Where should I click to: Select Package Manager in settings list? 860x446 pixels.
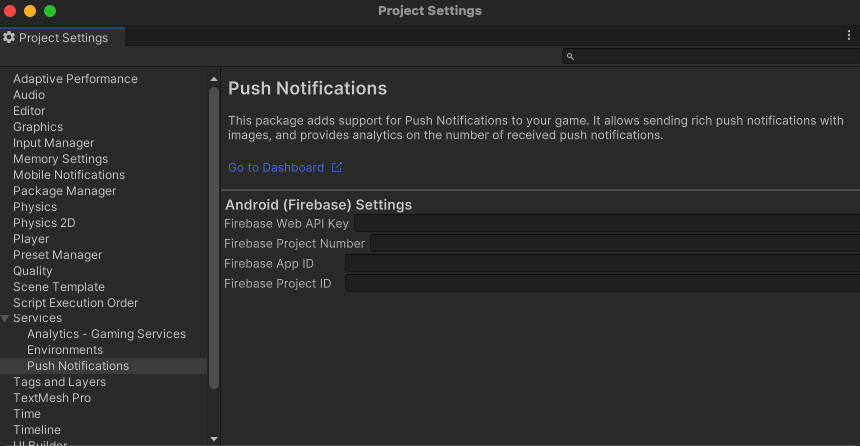pos(64,191)
